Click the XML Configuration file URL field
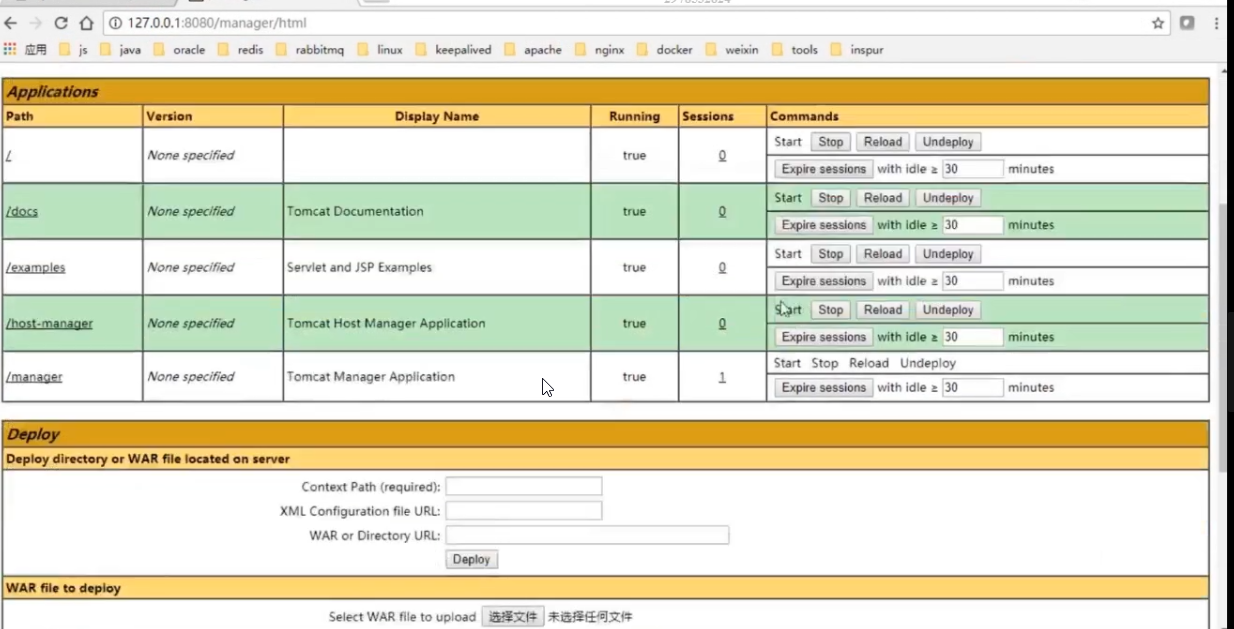 click(524, 511)
